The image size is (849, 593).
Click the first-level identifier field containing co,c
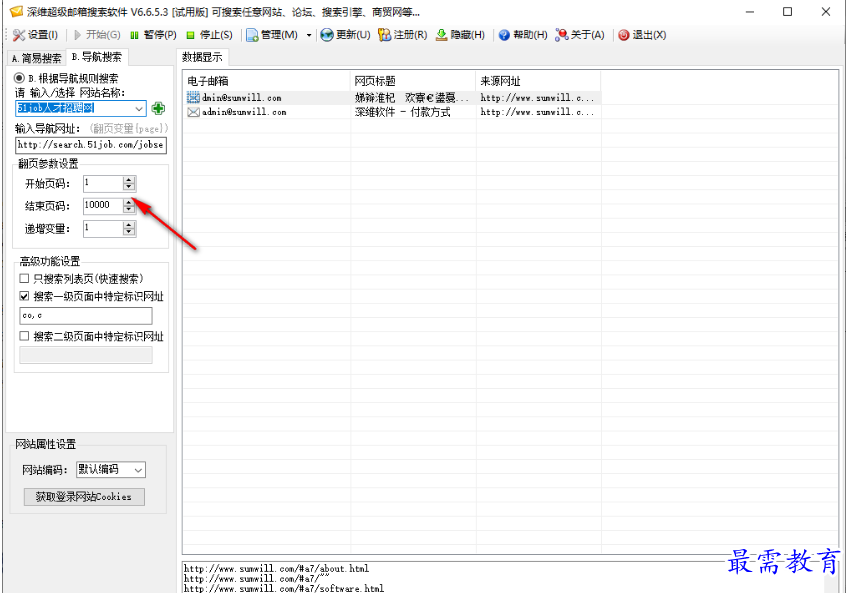86,316
